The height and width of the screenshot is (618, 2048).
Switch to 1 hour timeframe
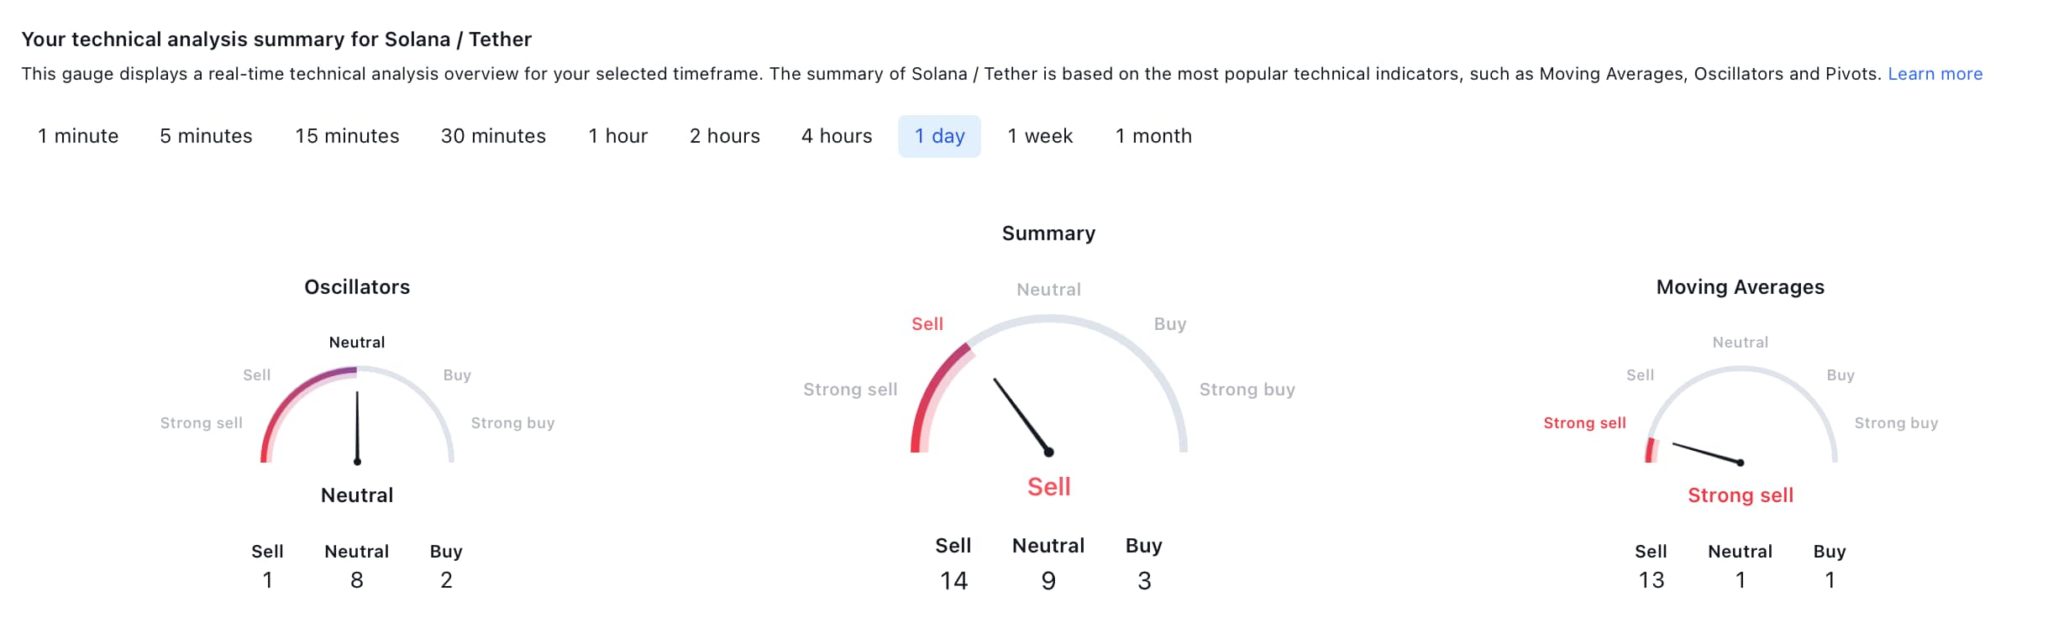(618, 136)
